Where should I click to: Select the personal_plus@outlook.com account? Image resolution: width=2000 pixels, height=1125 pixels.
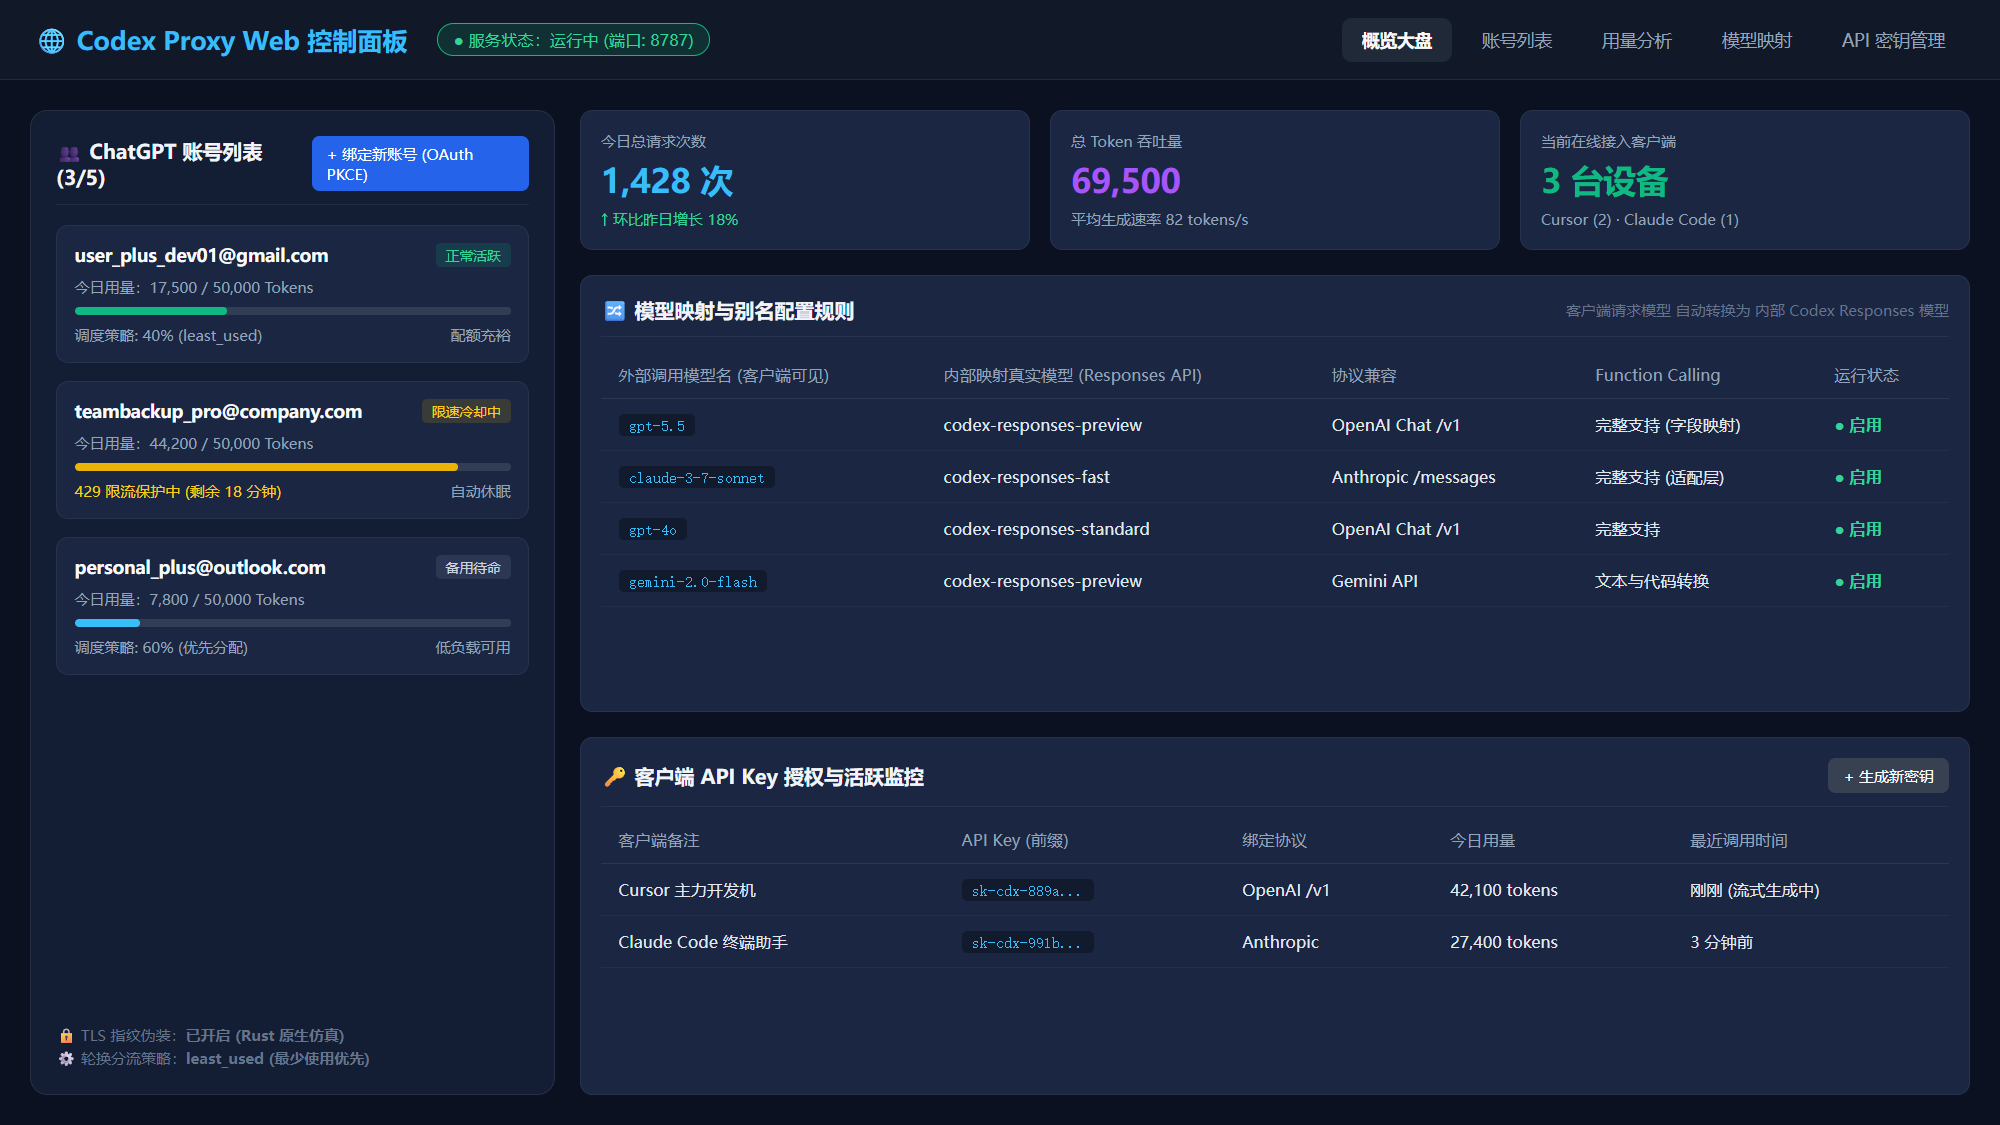click(292, 606)
